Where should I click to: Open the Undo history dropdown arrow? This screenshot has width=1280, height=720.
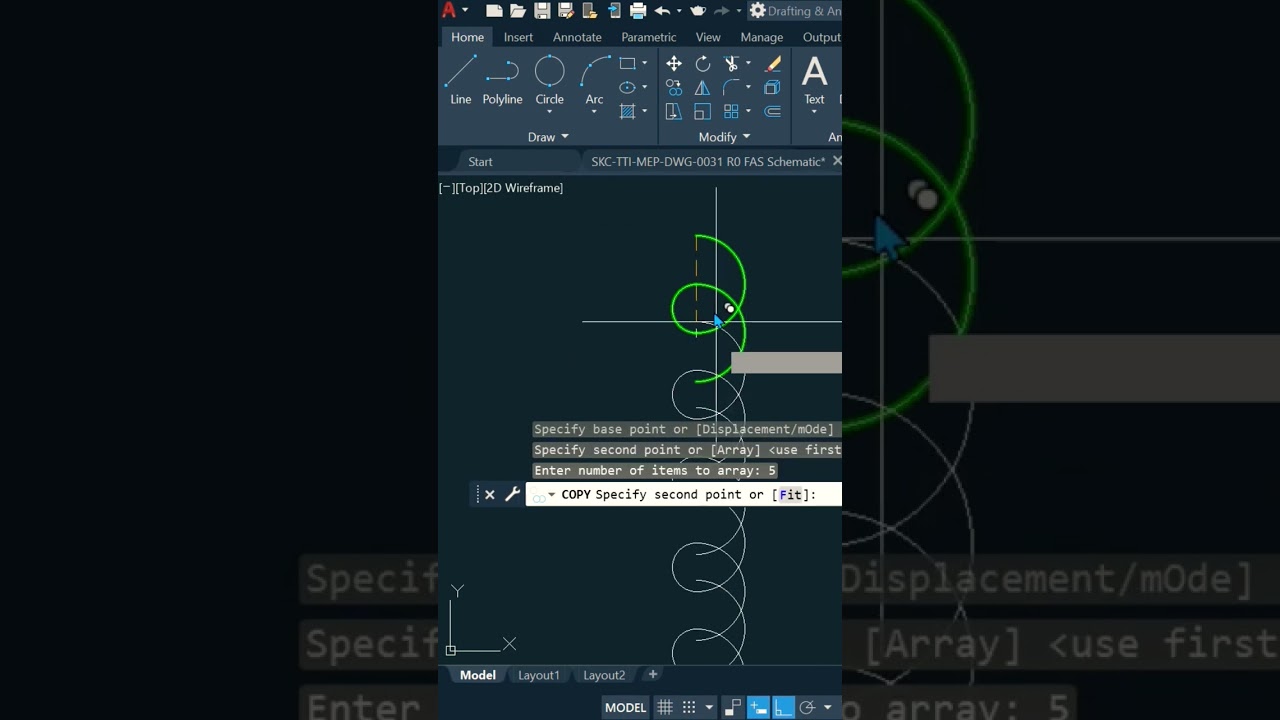tap(679, 11)
